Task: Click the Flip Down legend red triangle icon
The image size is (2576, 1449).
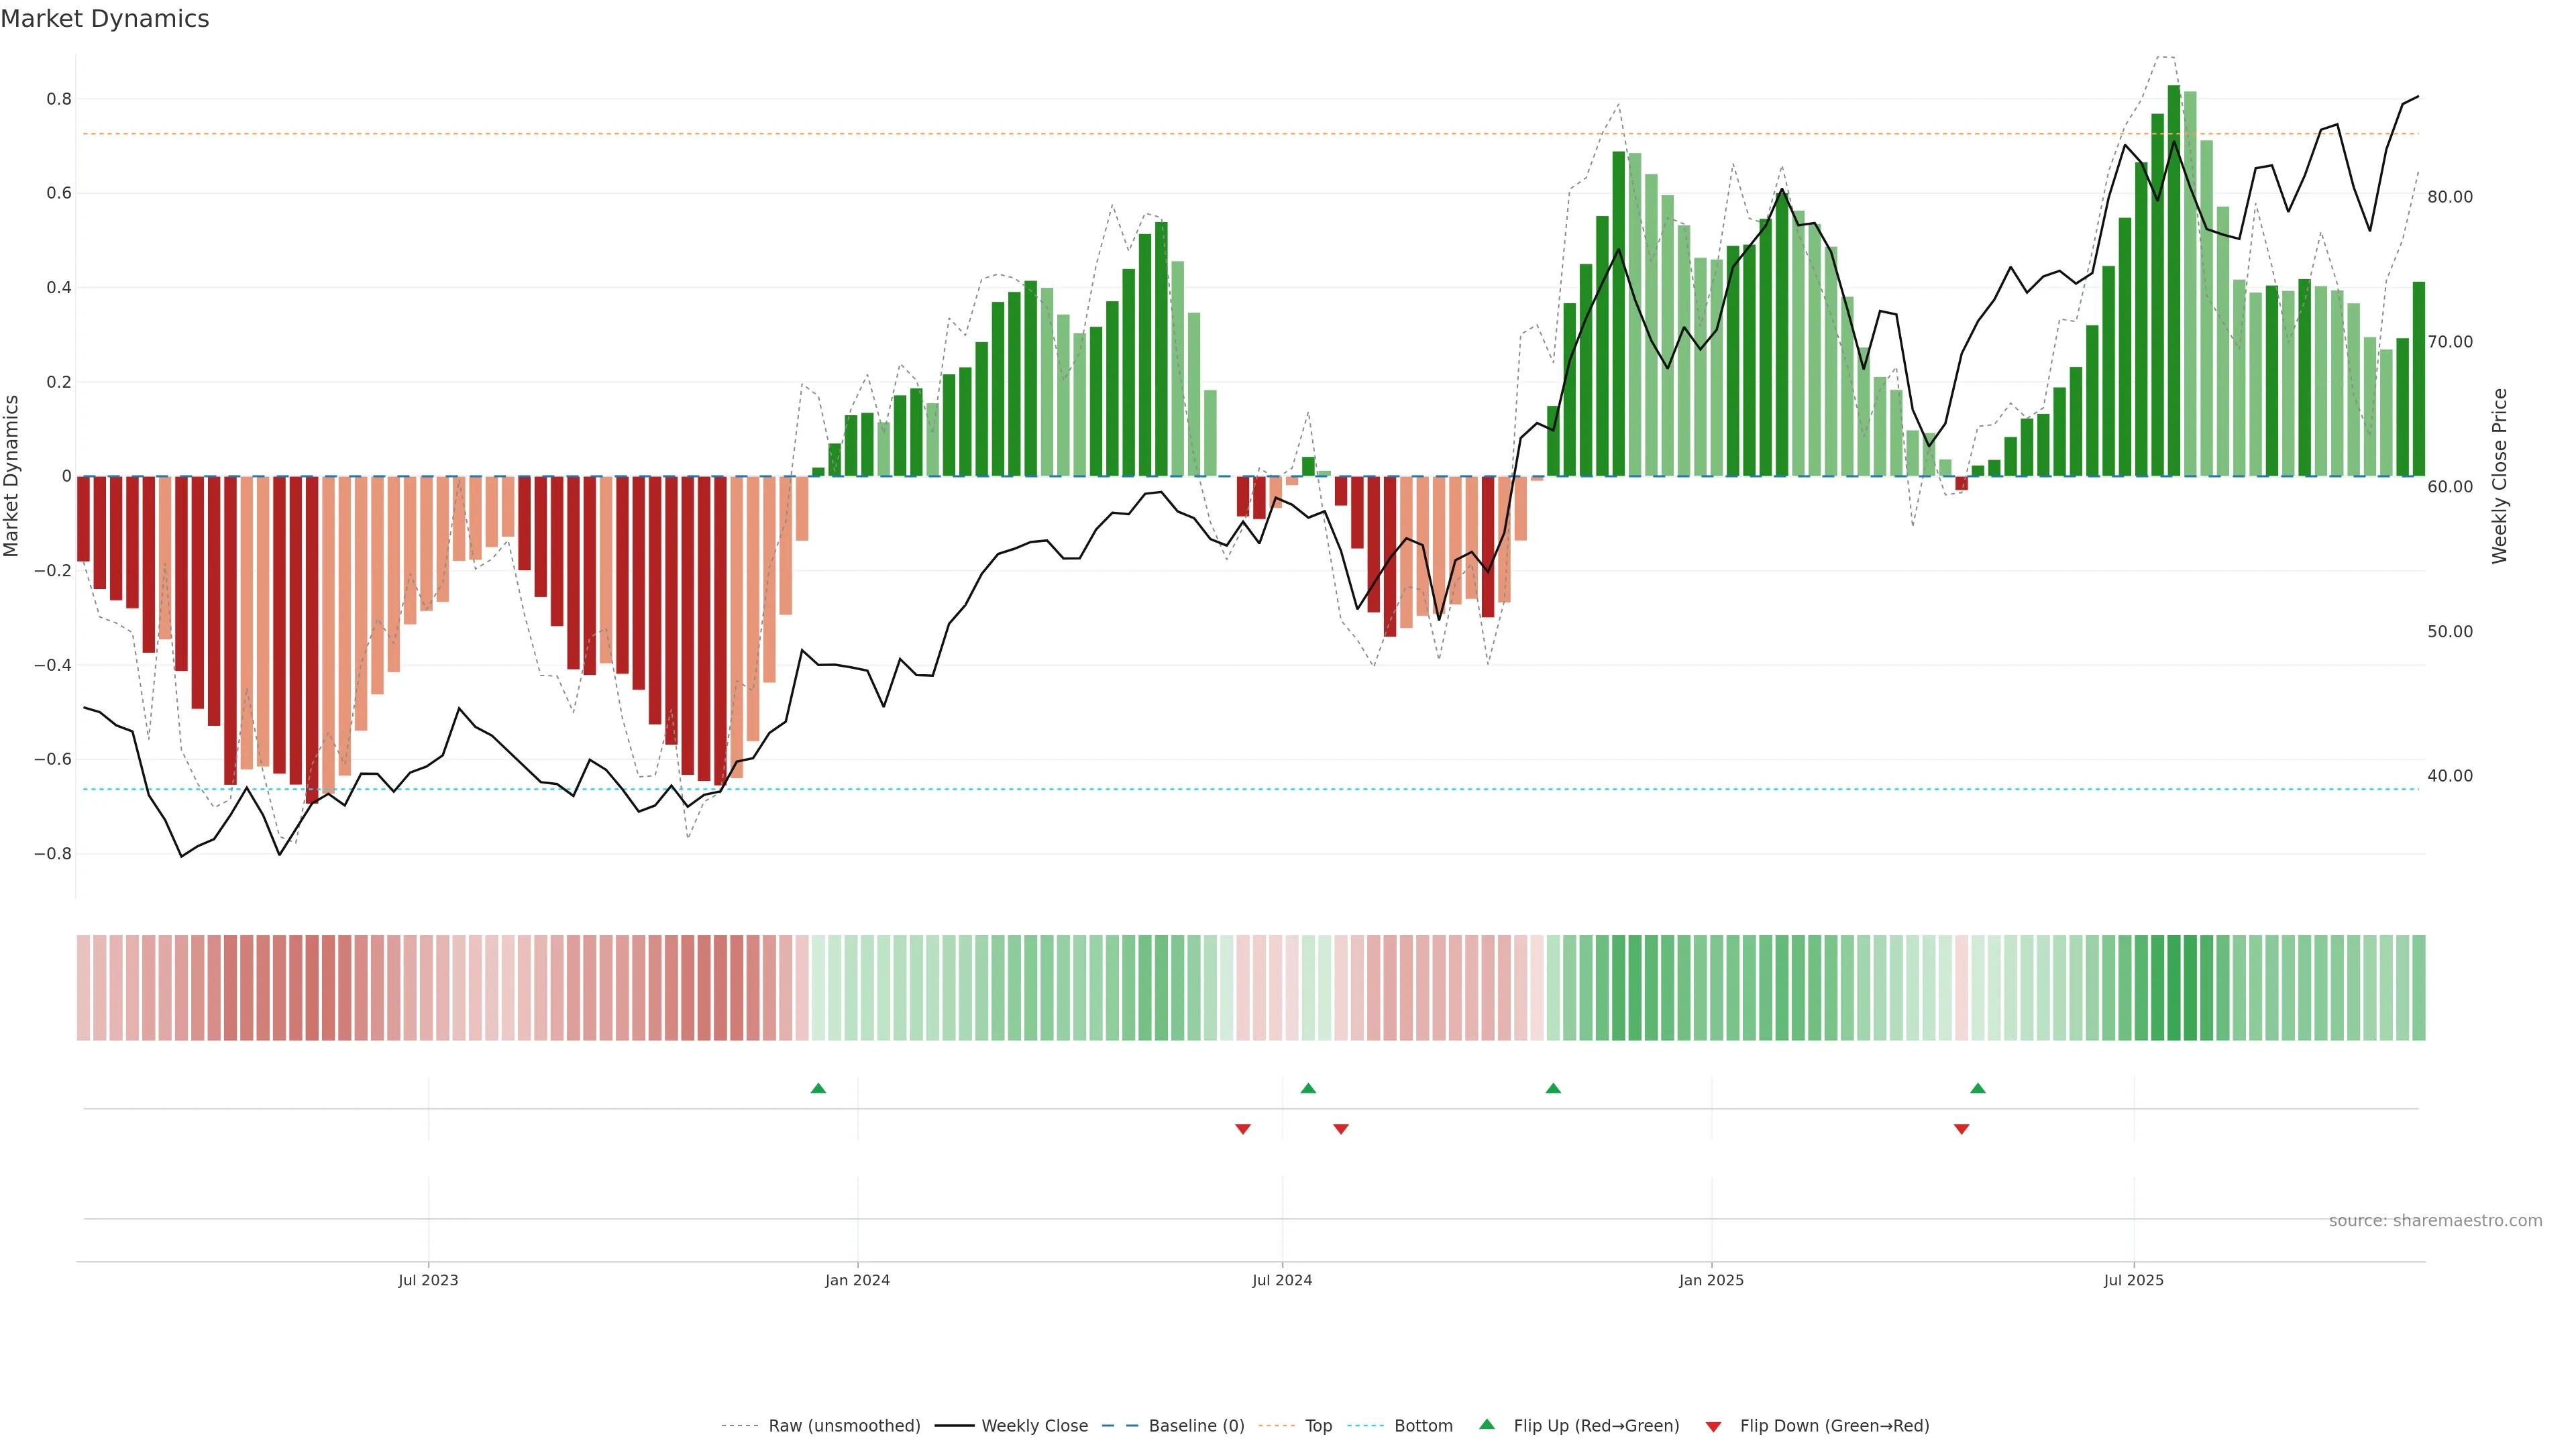Action: [1713, 1427]
